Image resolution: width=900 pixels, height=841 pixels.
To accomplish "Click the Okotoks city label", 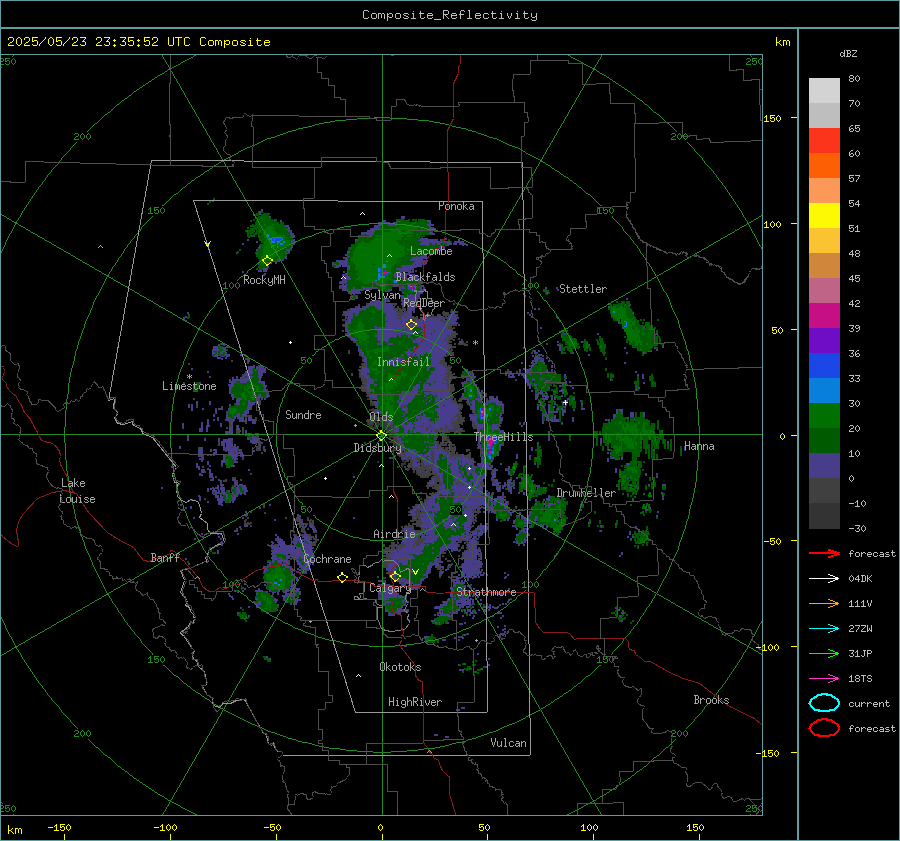I will (400, 666).
